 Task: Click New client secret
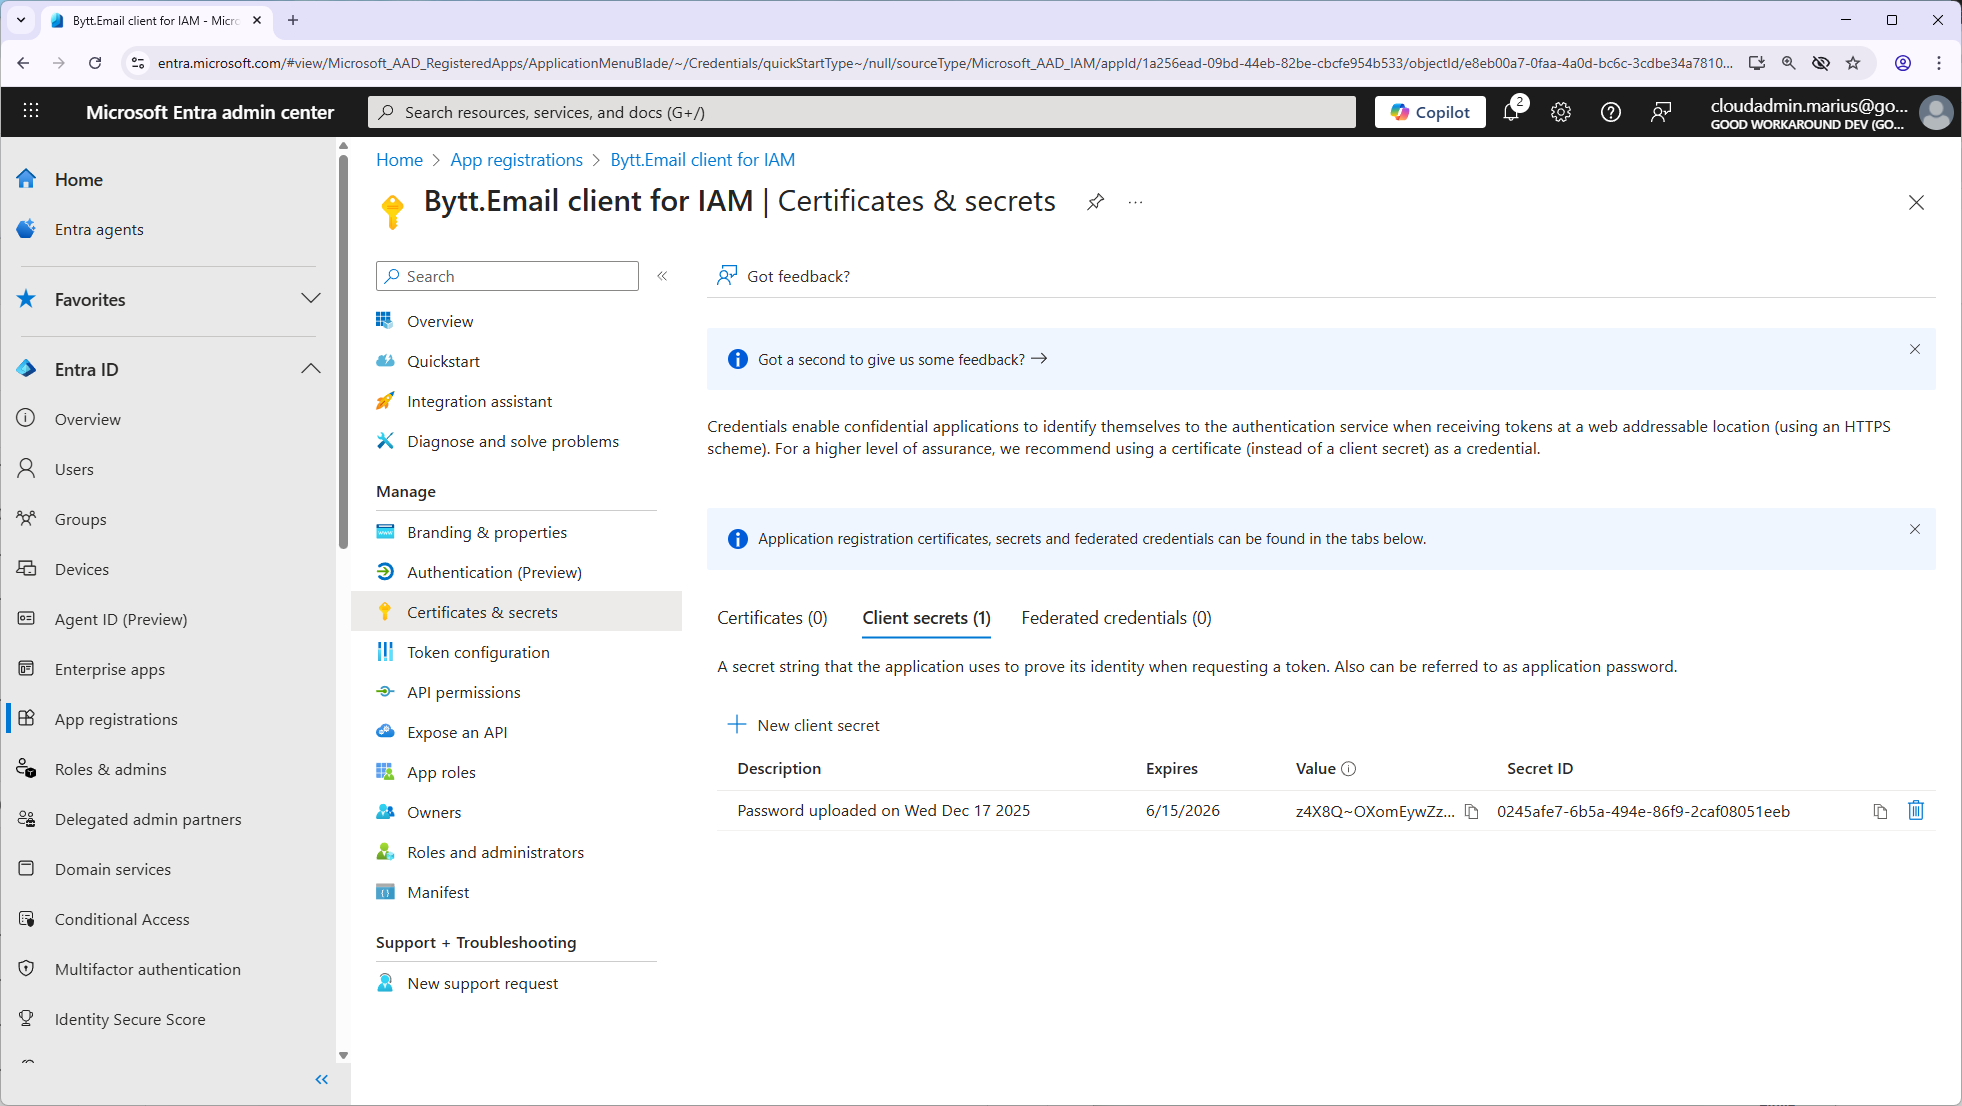805,725
